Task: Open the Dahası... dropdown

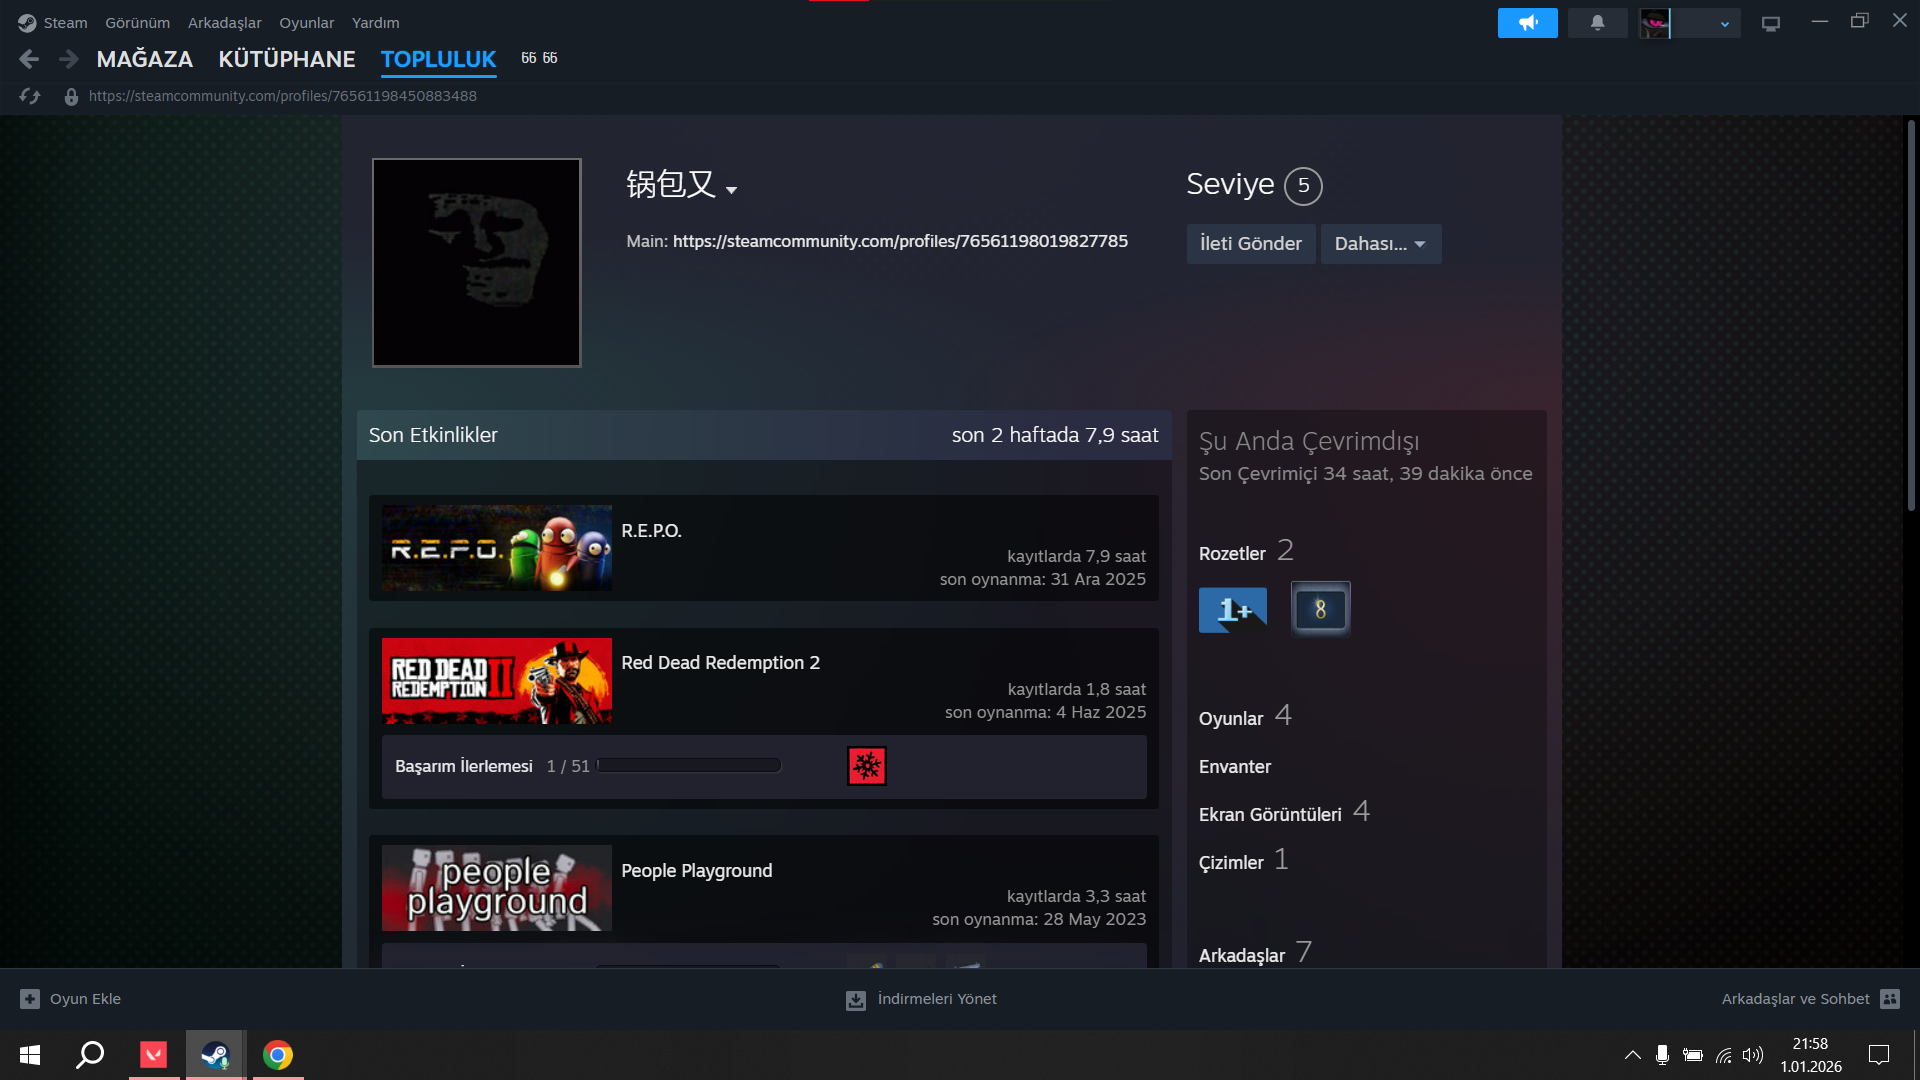Action: tap(1381, 244)
